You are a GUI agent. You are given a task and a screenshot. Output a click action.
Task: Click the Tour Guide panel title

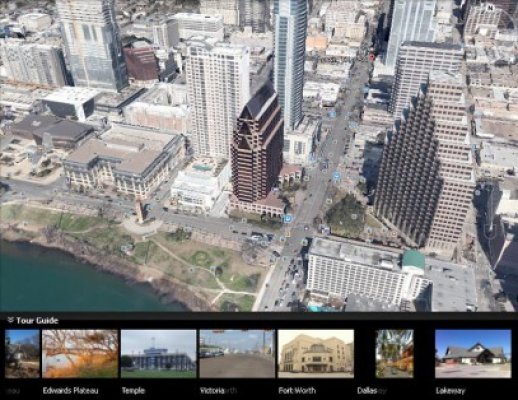[x=37, y=320]
